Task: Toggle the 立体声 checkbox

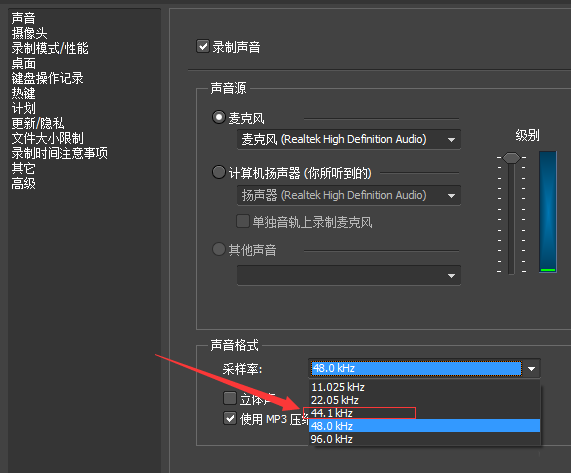Action: 230,398
